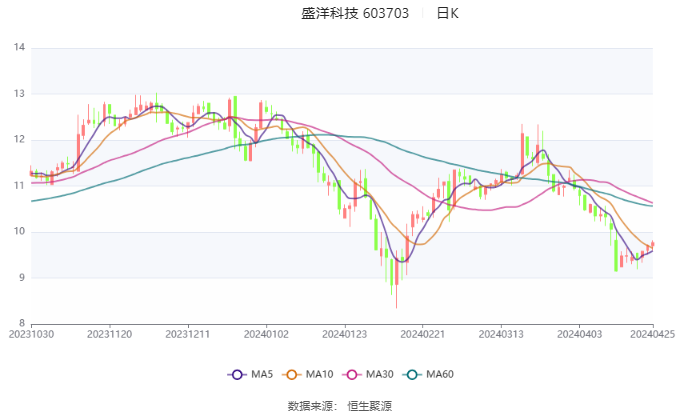
Task: Hide the MA30 line via legend label
Action: [379, 374]
